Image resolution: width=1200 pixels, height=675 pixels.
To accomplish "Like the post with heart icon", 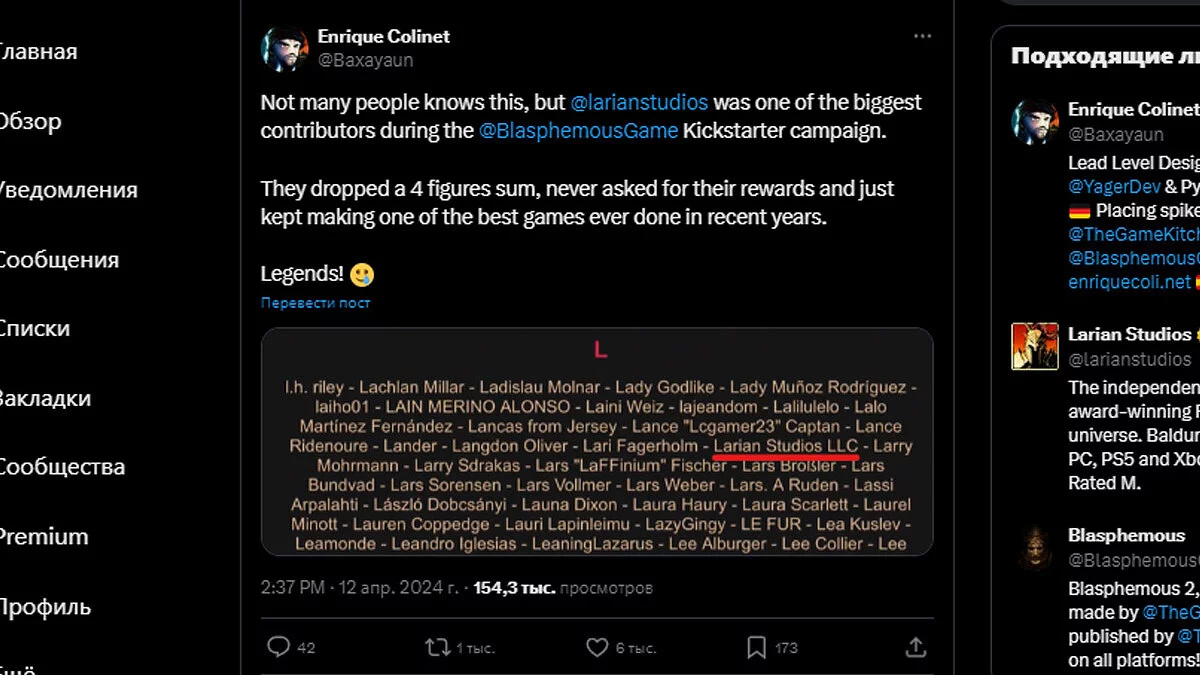I will pyautogui.click(x=597, y=647).
